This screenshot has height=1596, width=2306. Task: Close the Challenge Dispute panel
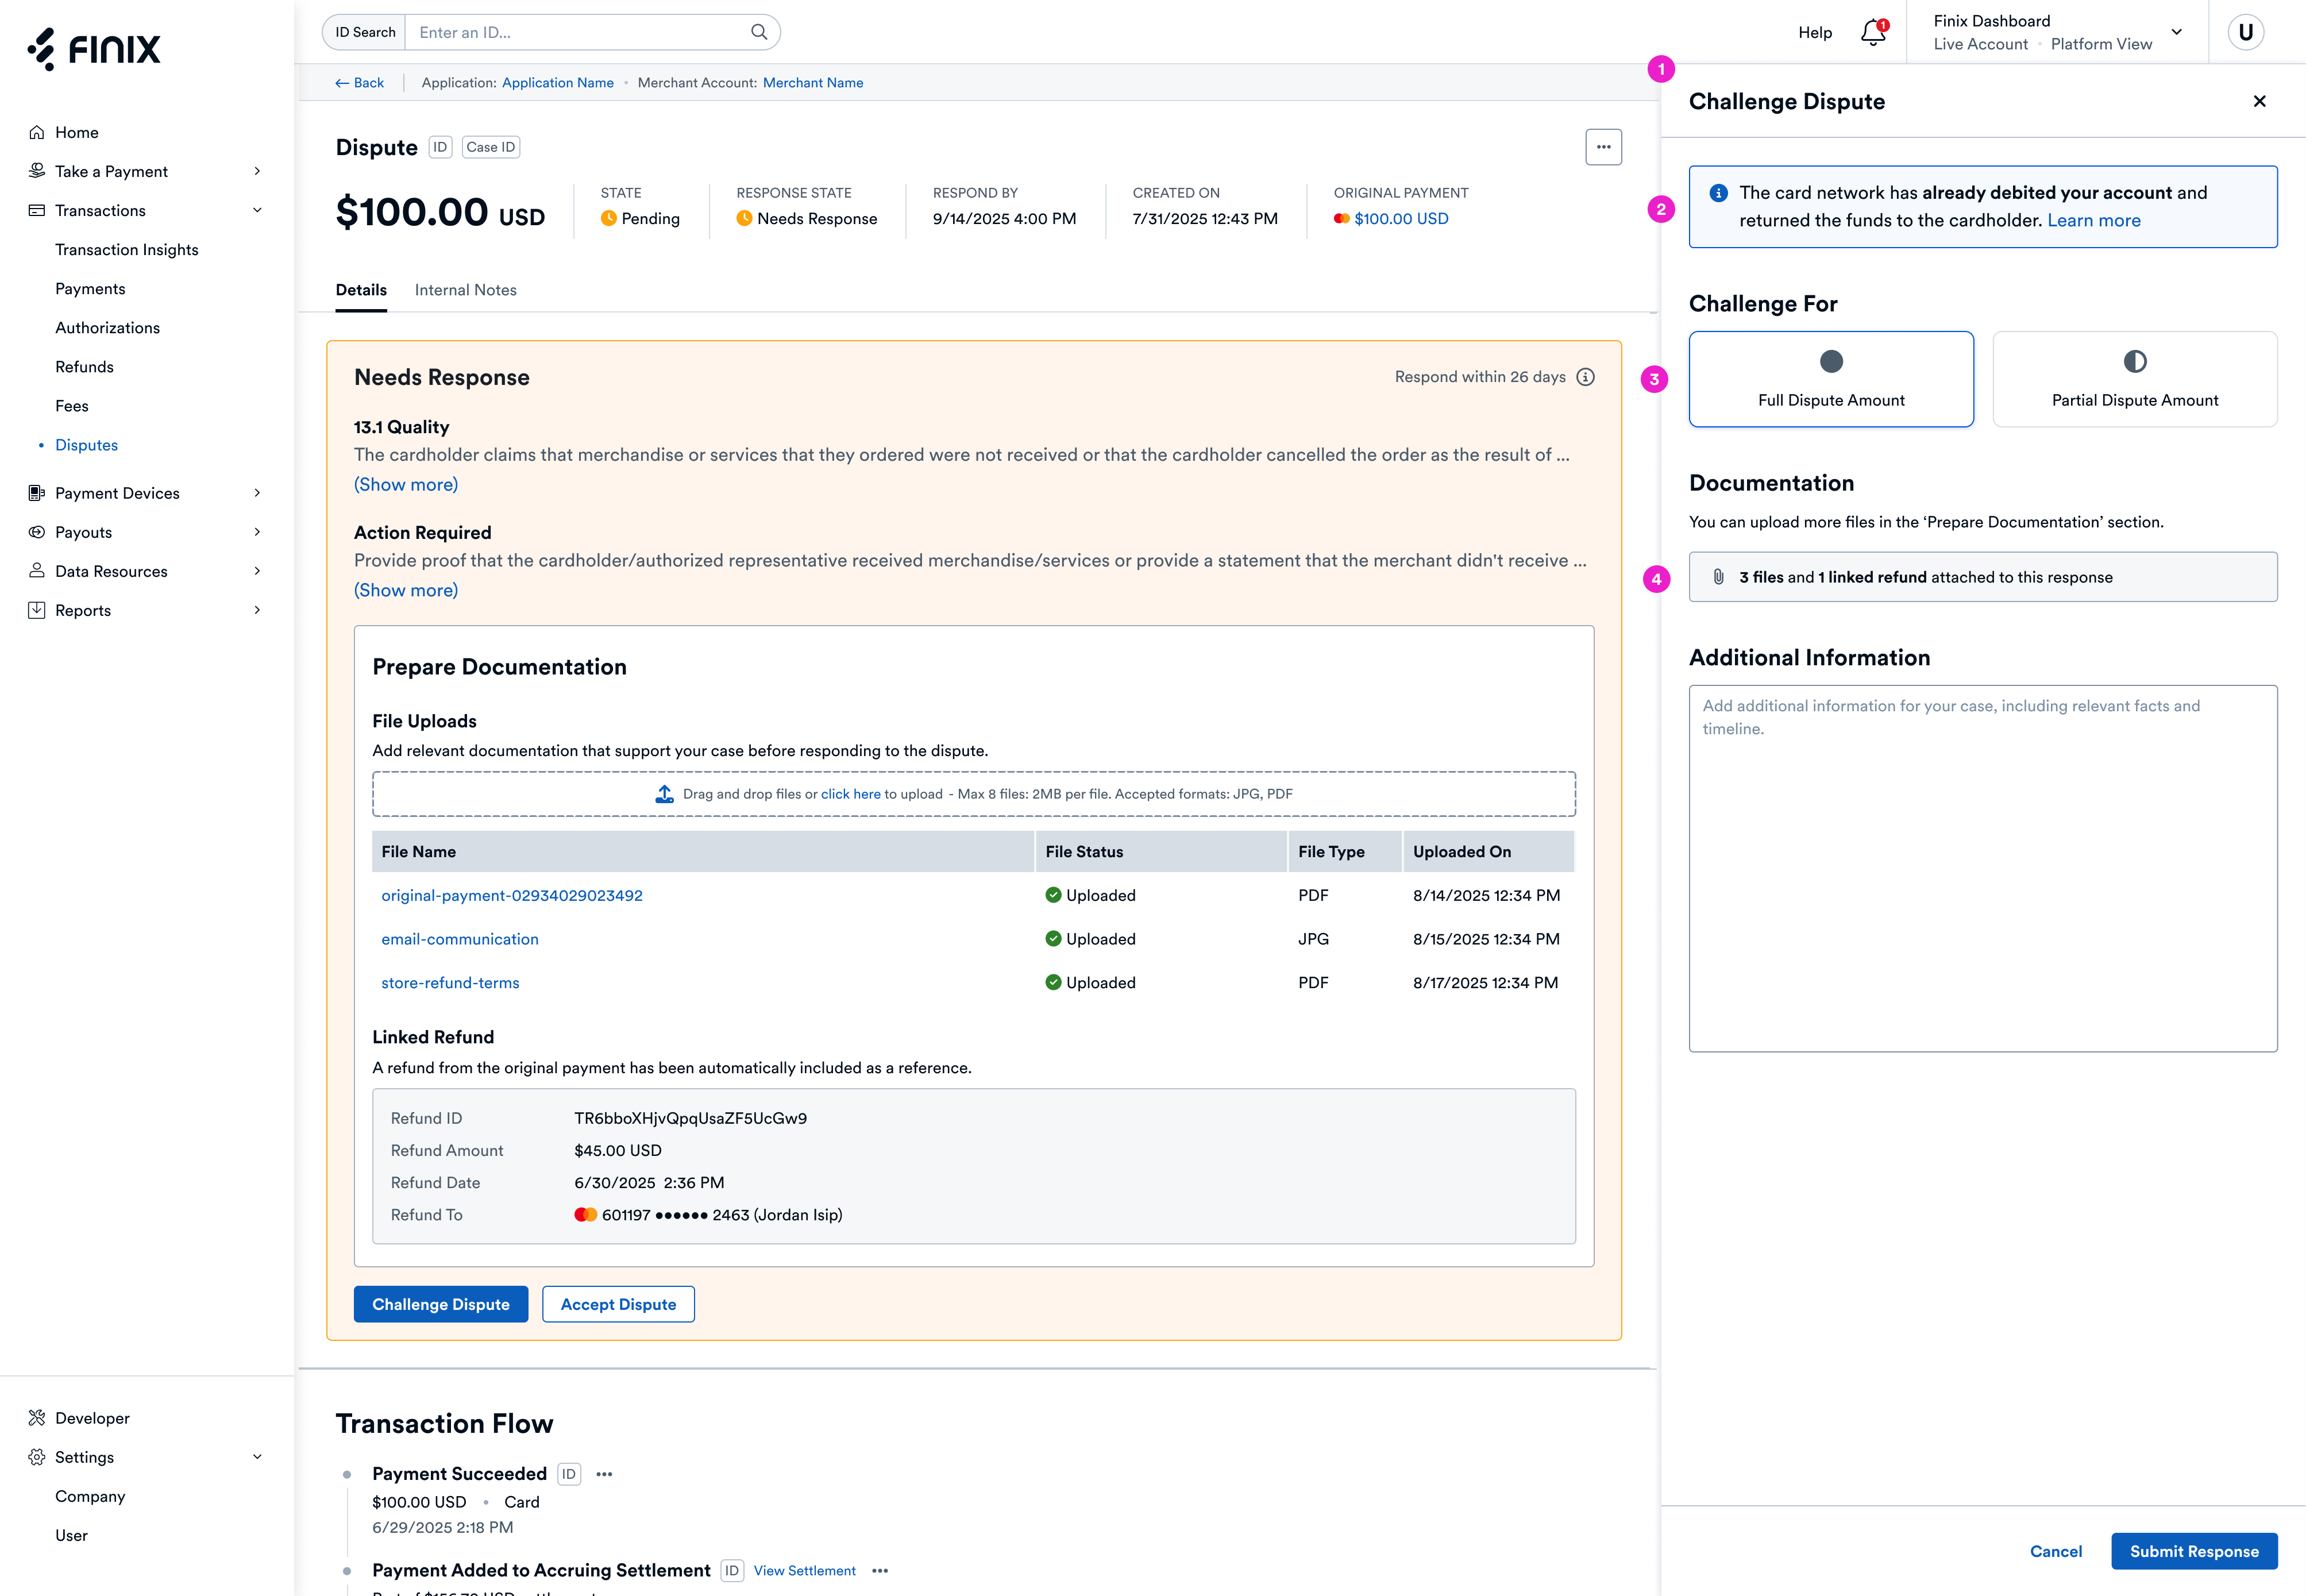2259,101
